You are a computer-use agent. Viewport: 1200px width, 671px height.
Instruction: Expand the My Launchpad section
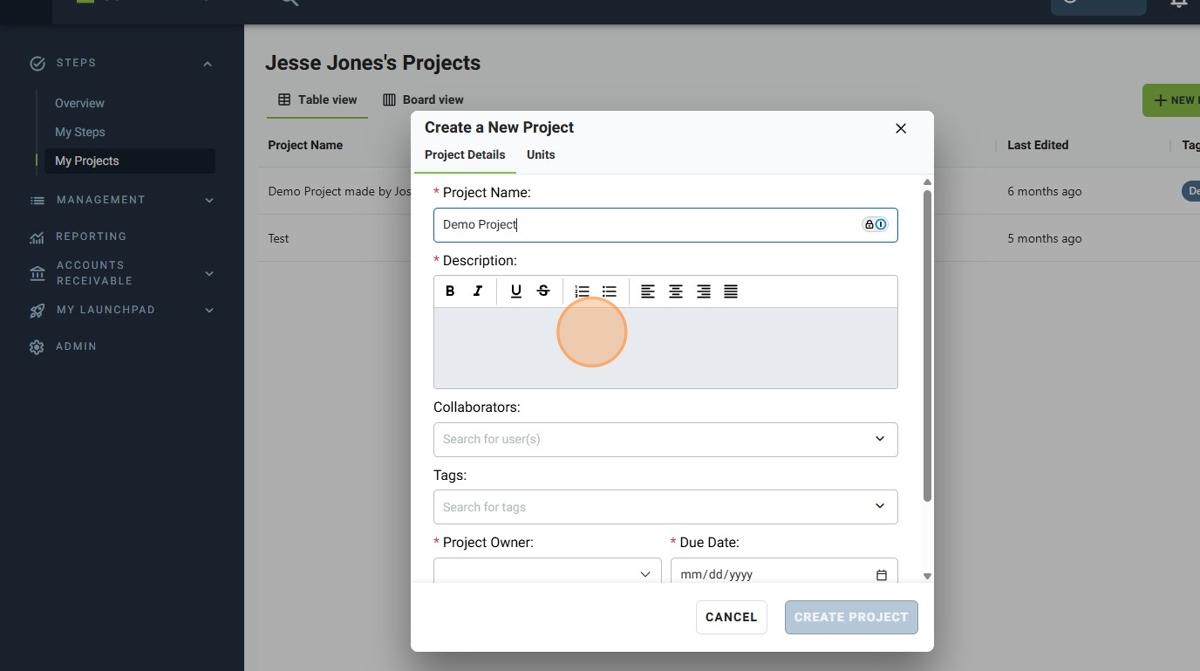pyautogui.click(x=209, y=310)
